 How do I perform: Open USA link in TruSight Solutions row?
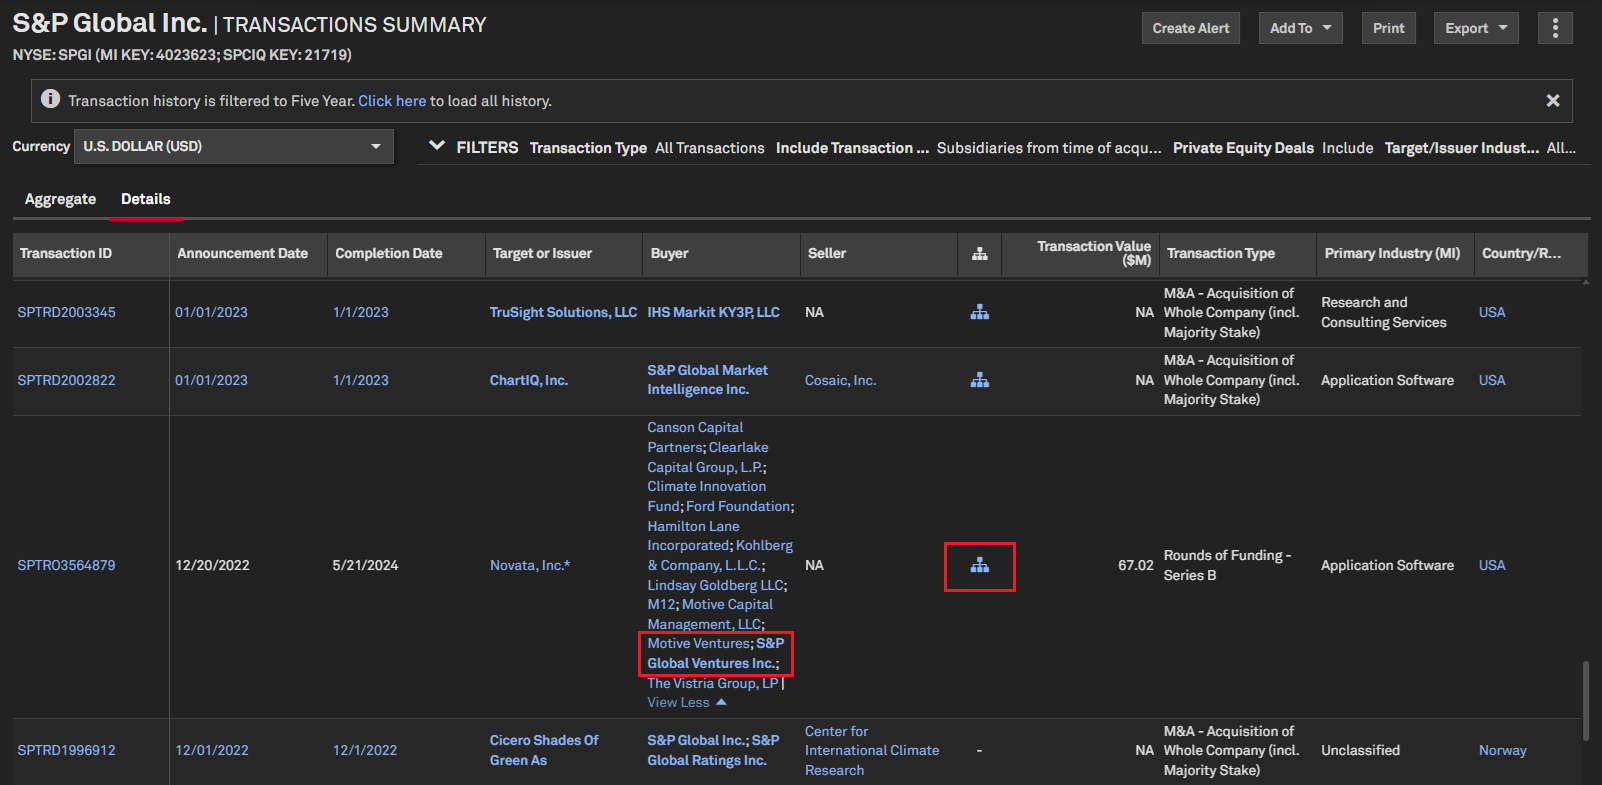1492,312
